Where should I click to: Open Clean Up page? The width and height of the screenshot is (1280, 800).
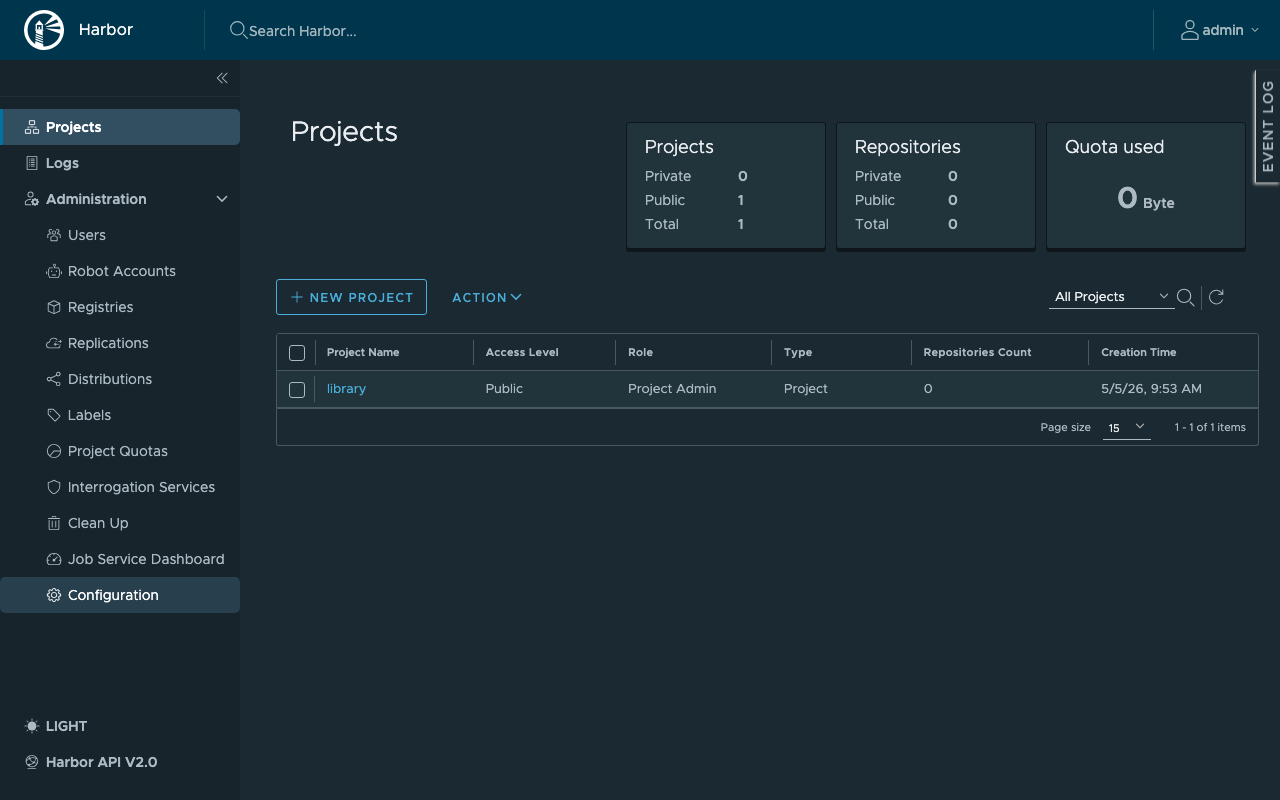[120, 523]
